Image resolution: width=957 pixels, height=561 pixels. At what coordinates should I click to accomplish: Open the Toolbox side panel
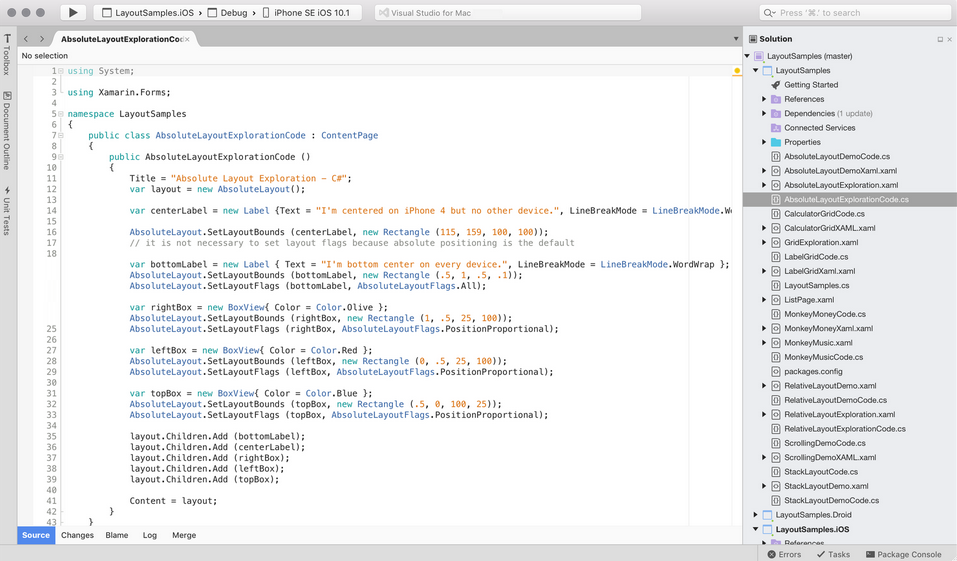7,55
